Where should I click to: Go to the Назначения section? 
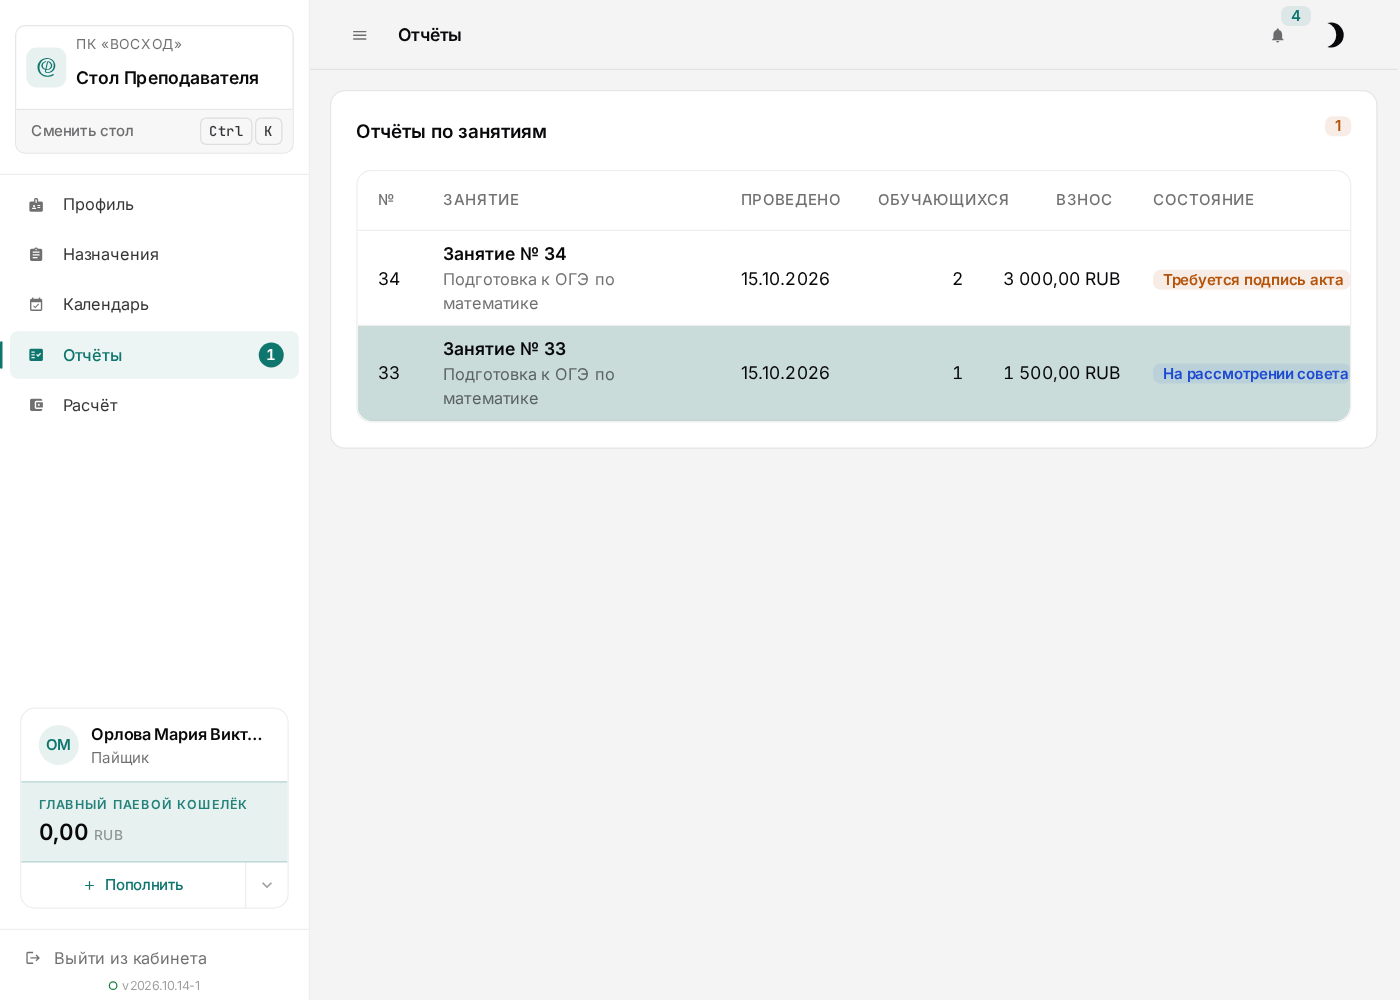point(154,255)
